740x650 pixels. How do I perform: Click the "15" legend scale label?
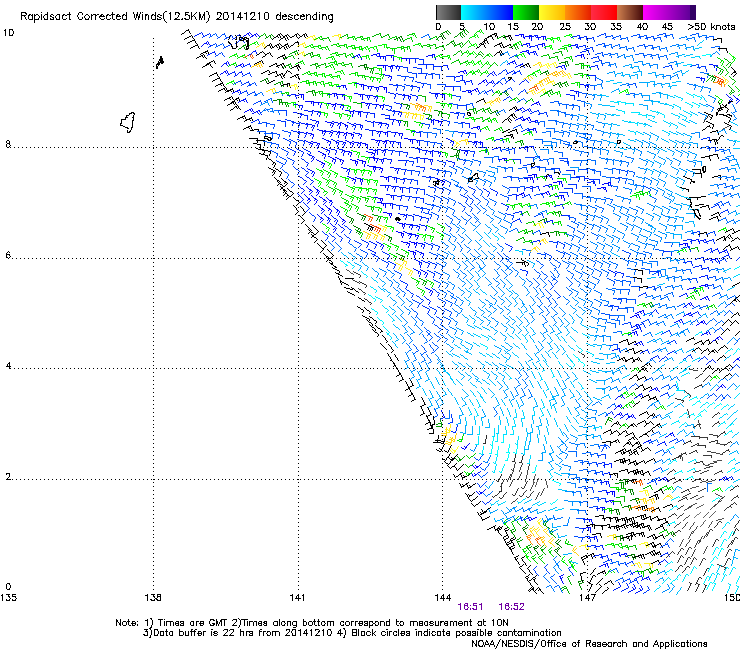click(513, 27)
